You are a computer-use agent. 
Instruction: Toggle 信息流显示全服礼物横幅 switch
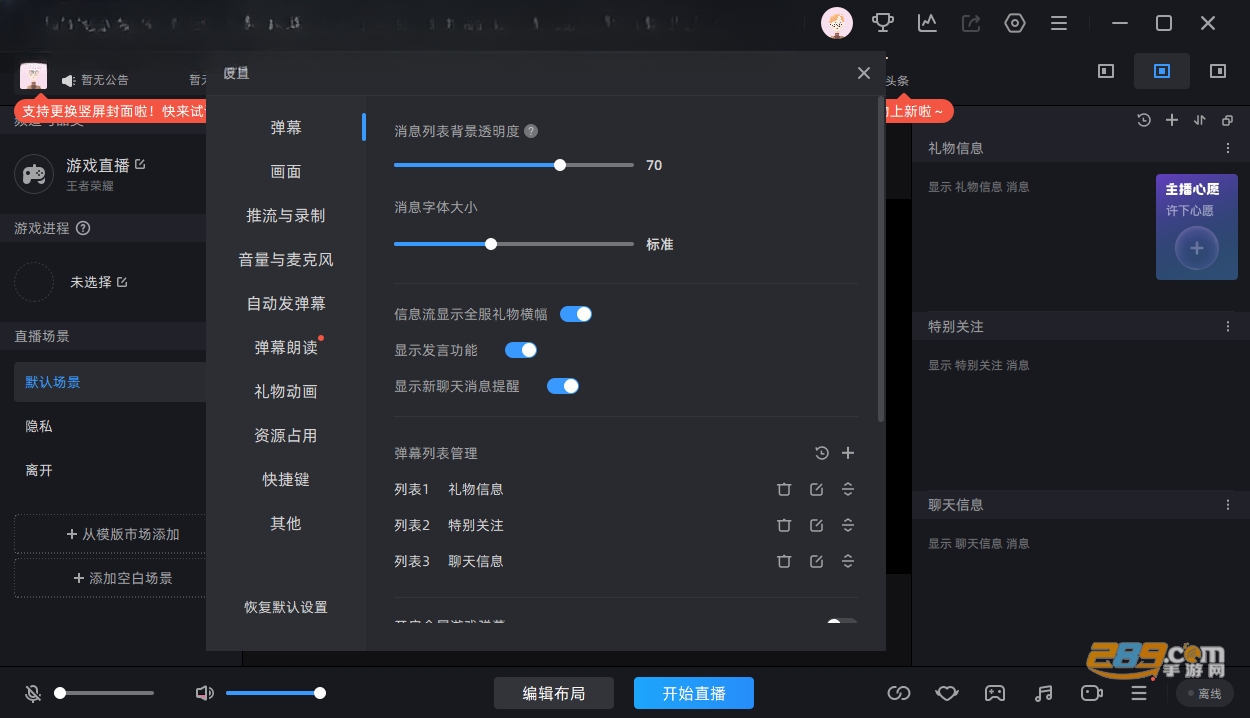tap(576, 314)
